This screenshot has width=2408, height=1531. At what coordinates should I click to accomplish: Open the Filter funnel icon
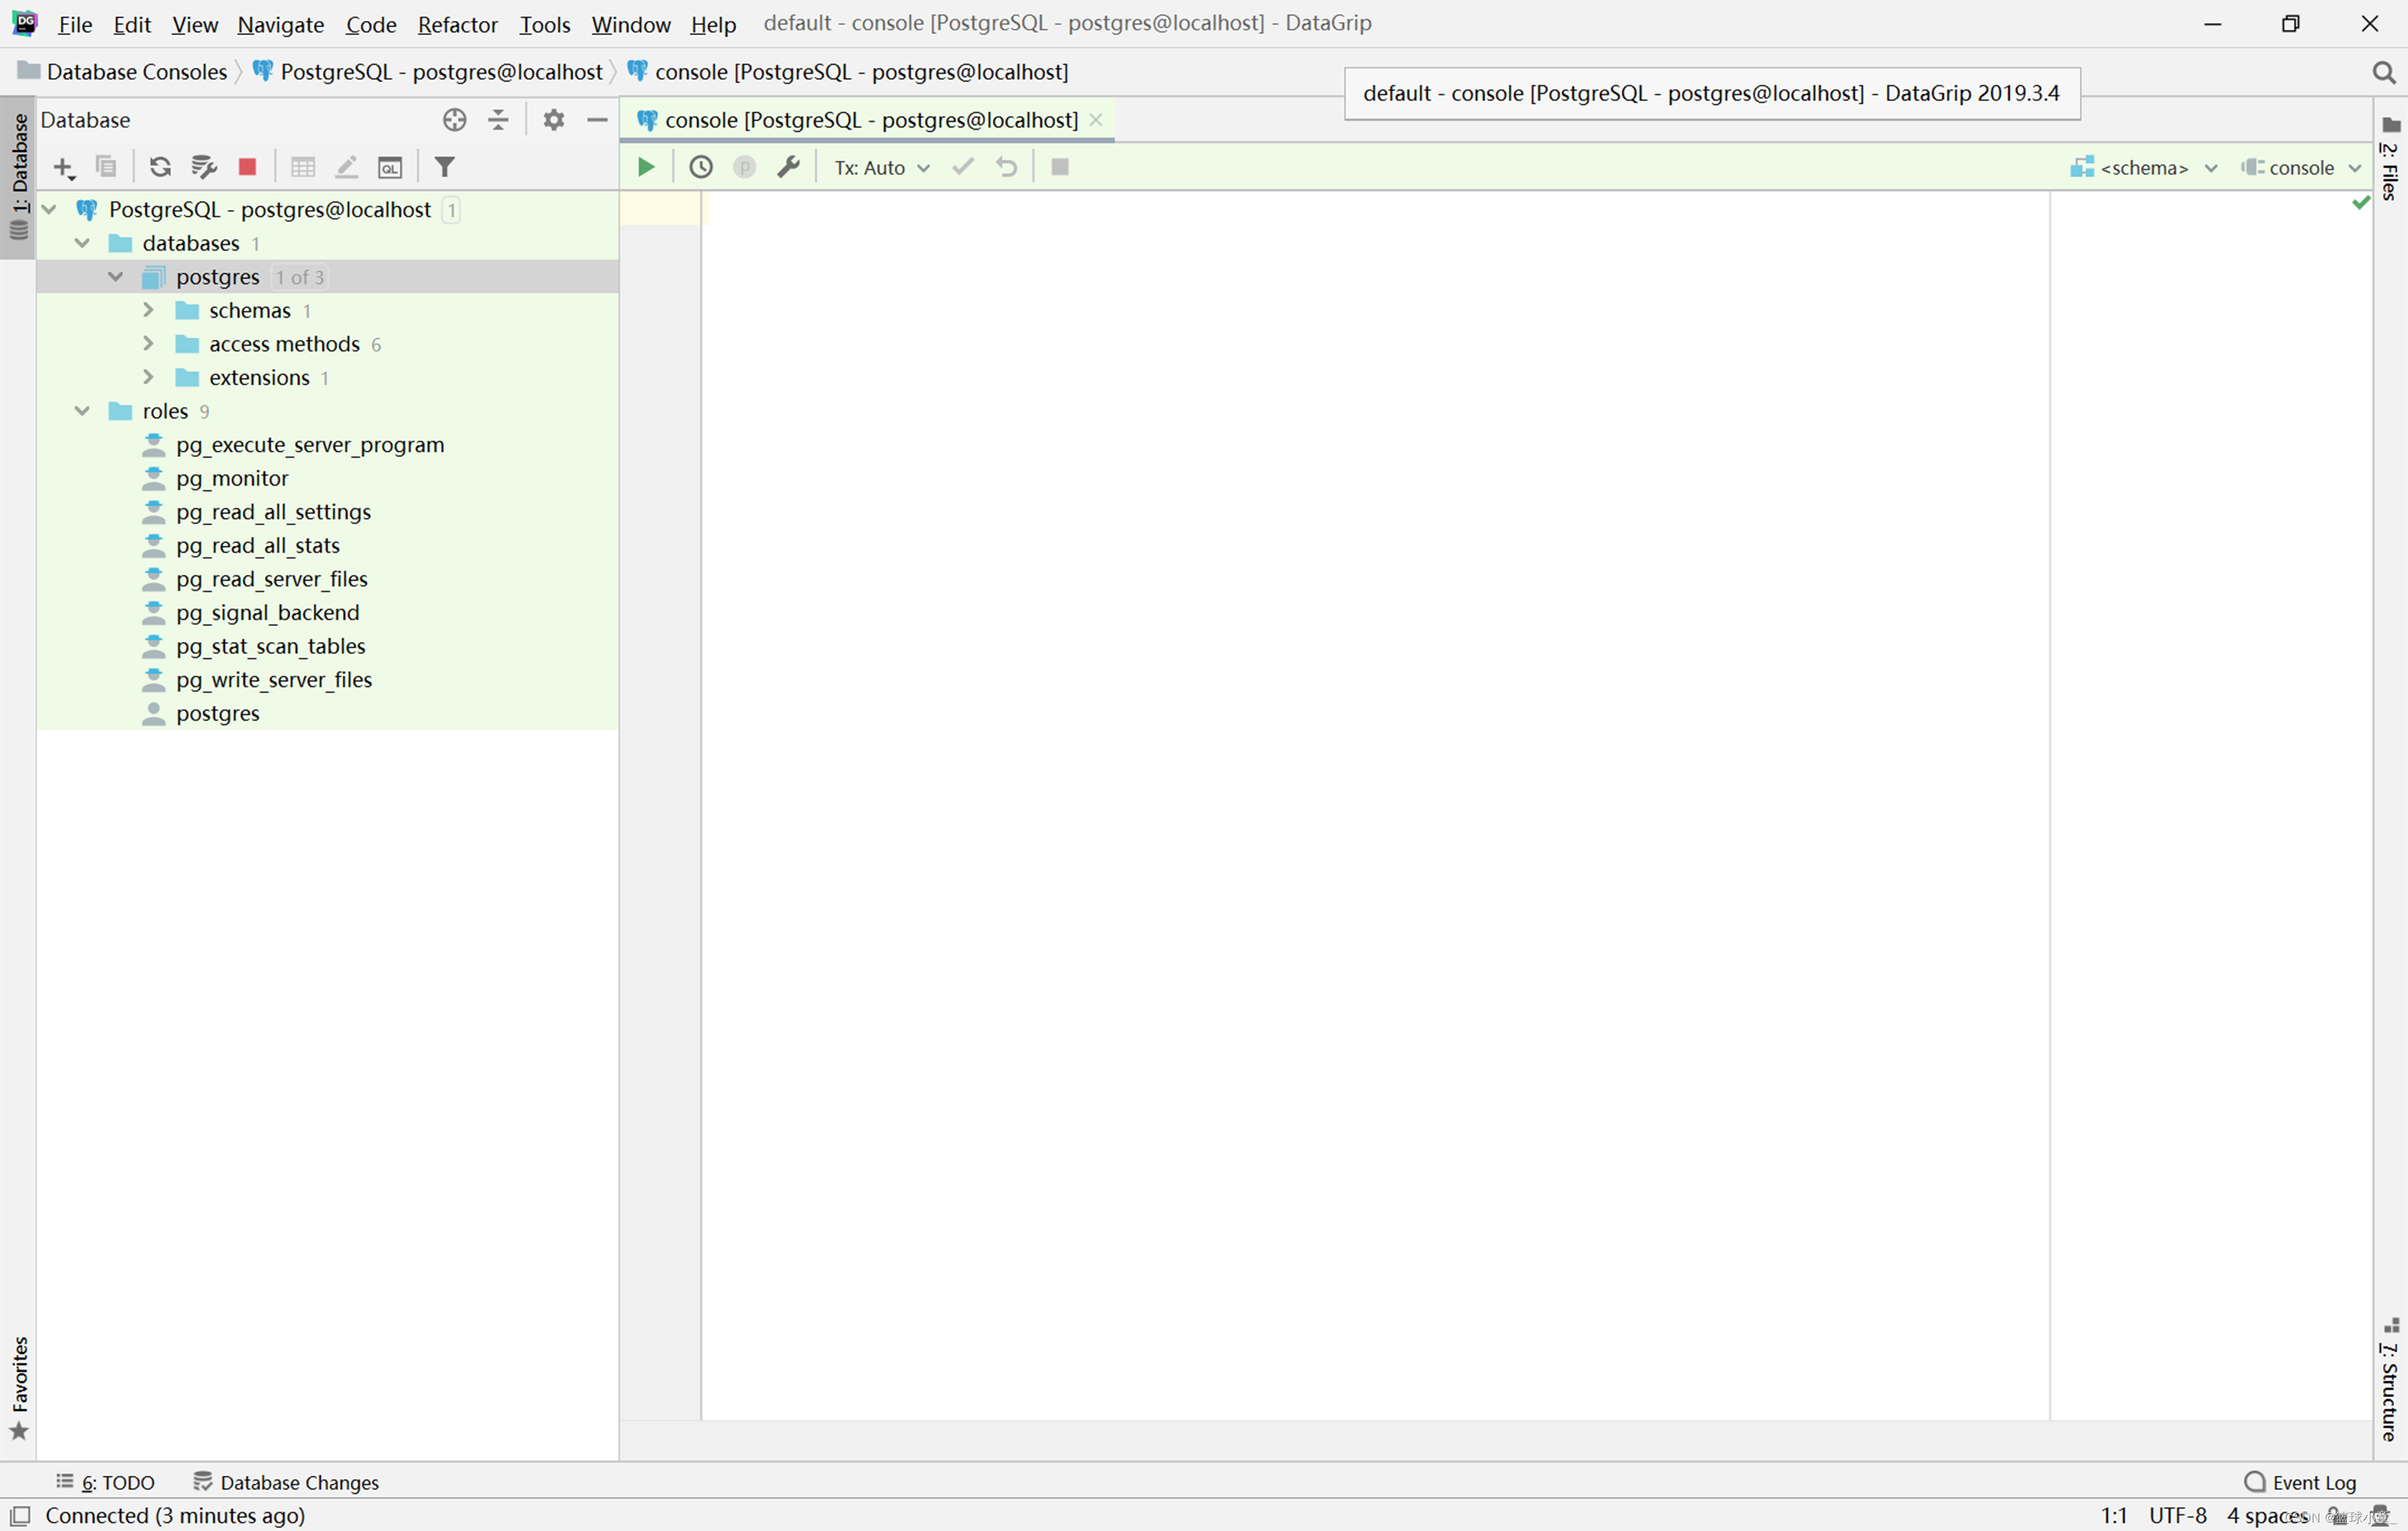coord(445,167)
